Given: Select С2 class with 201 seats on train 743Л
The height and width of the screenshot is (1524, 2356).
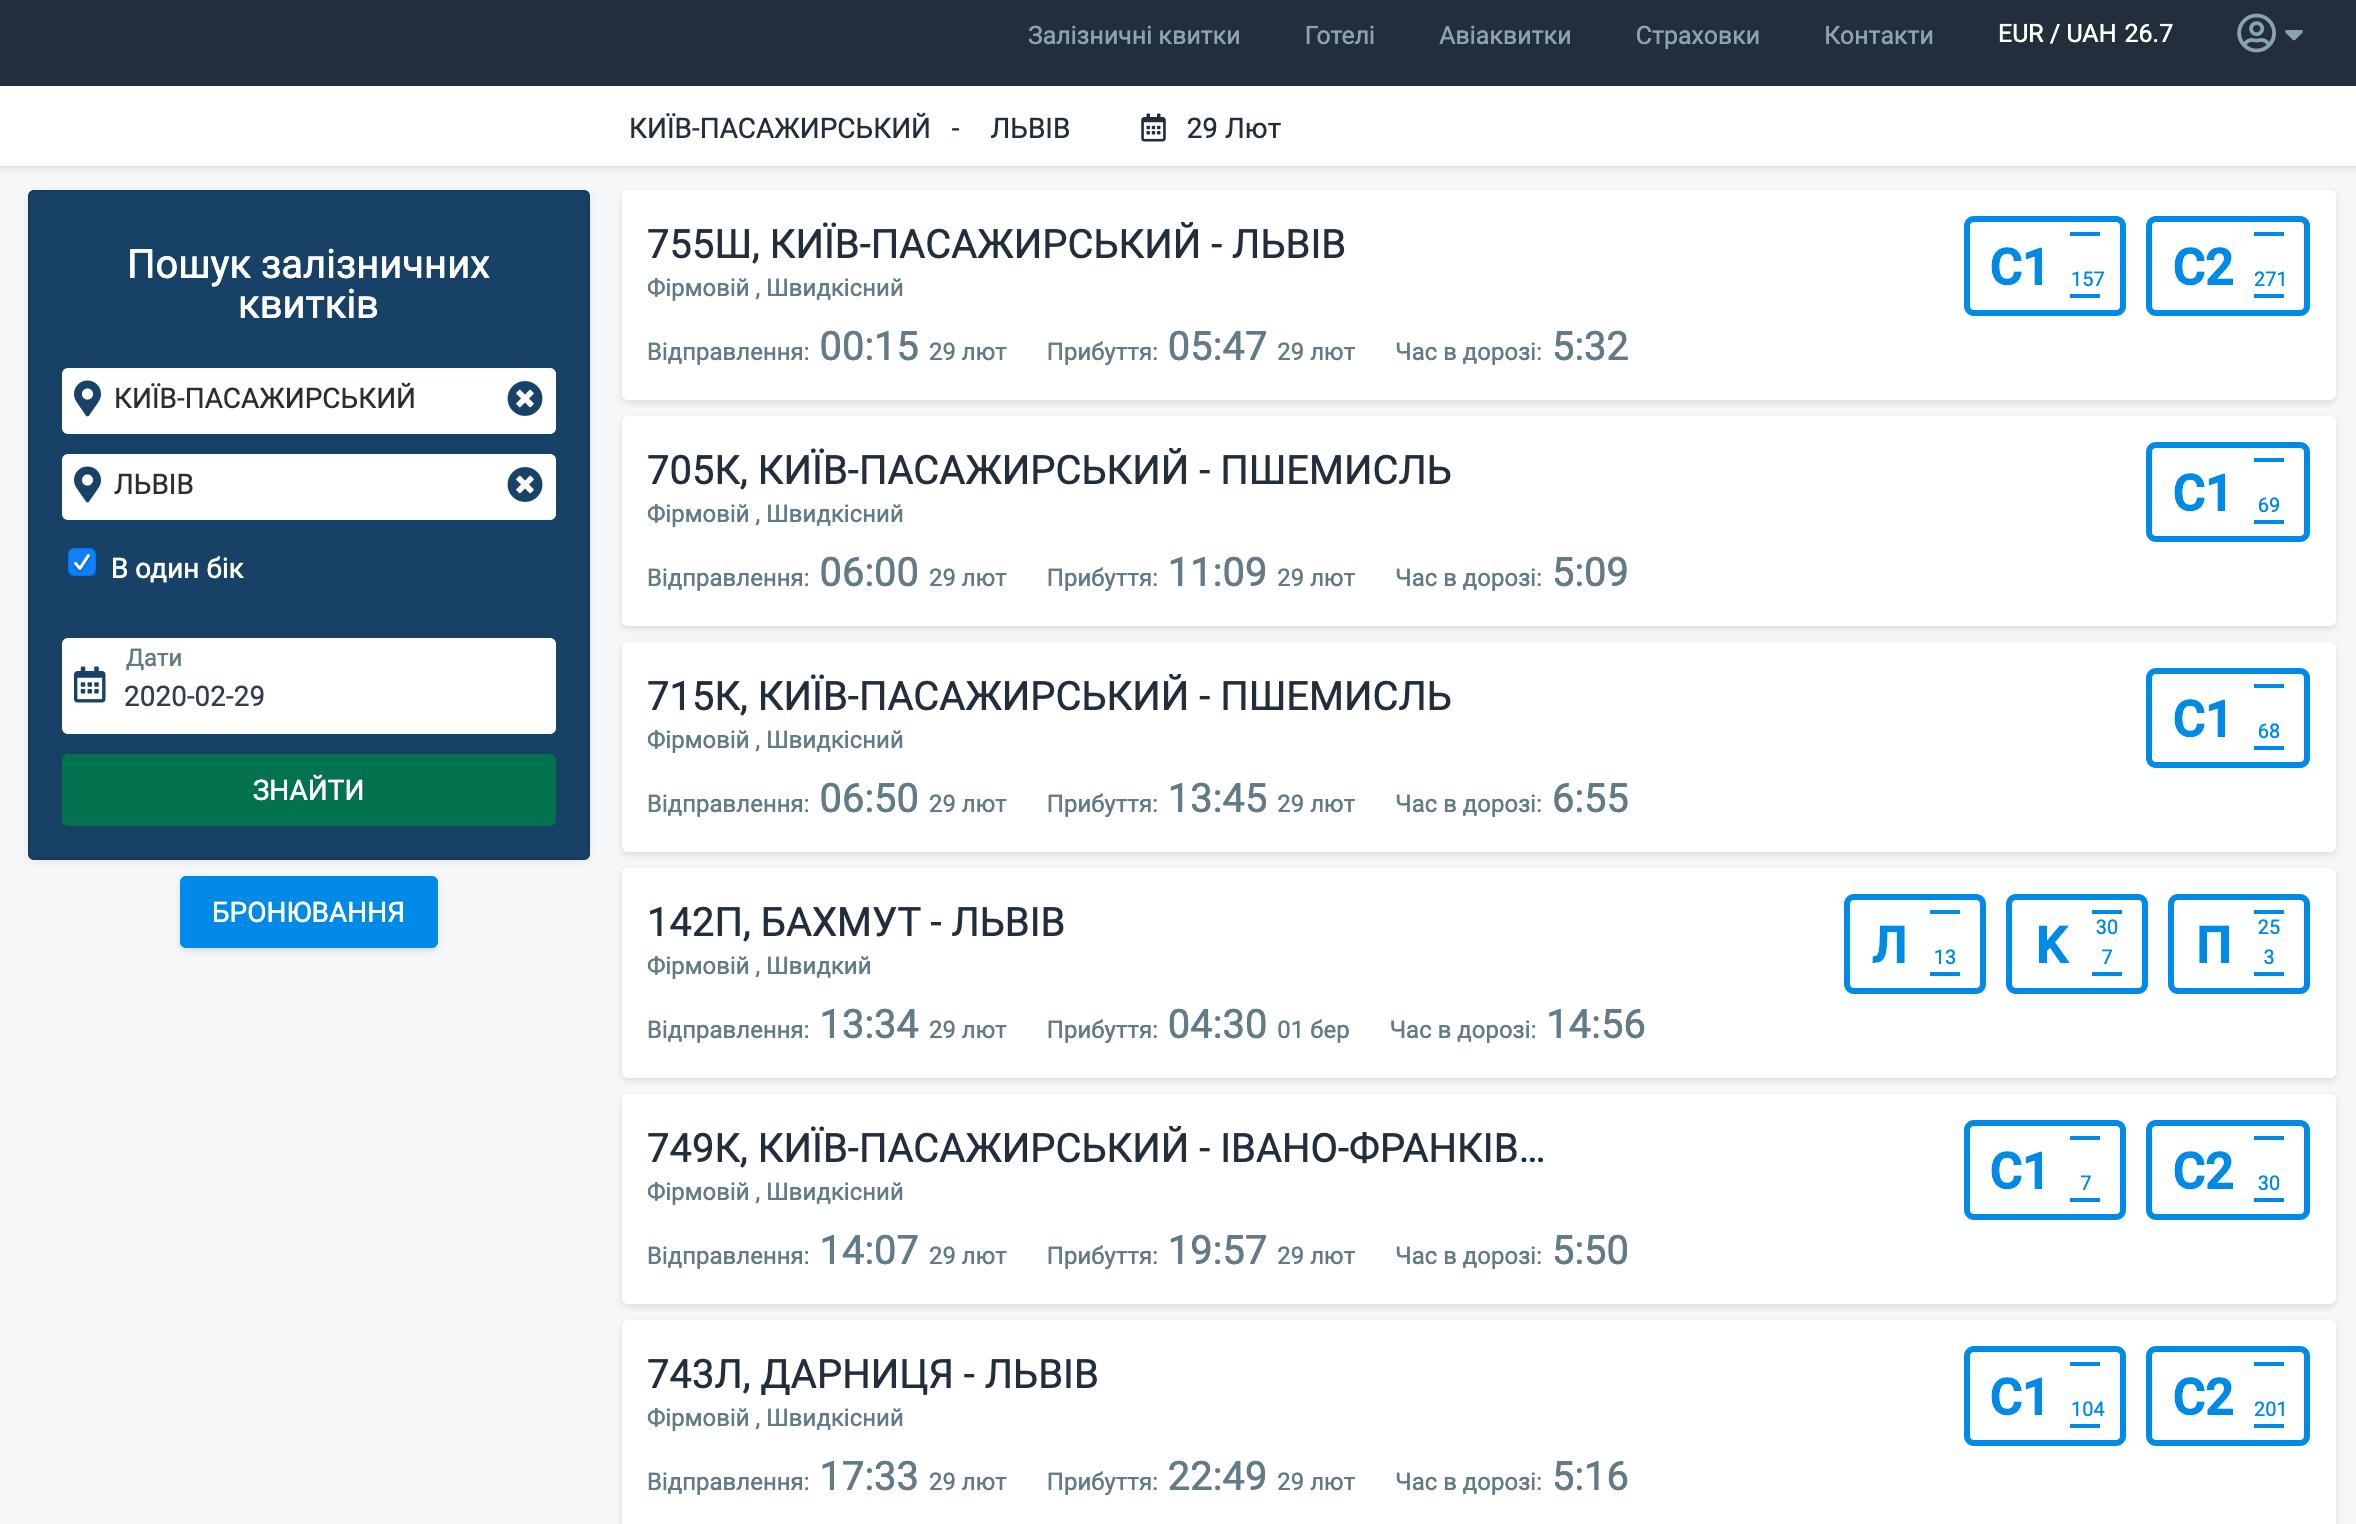Looking at the screenshot, I should tap(2228, 1396).
